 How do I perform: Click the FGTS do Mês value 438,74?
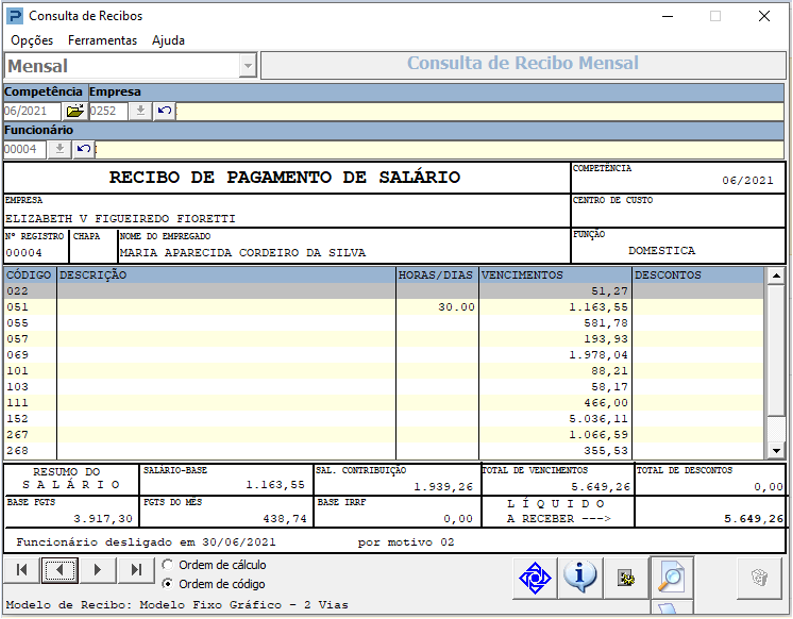coord(285,519)
